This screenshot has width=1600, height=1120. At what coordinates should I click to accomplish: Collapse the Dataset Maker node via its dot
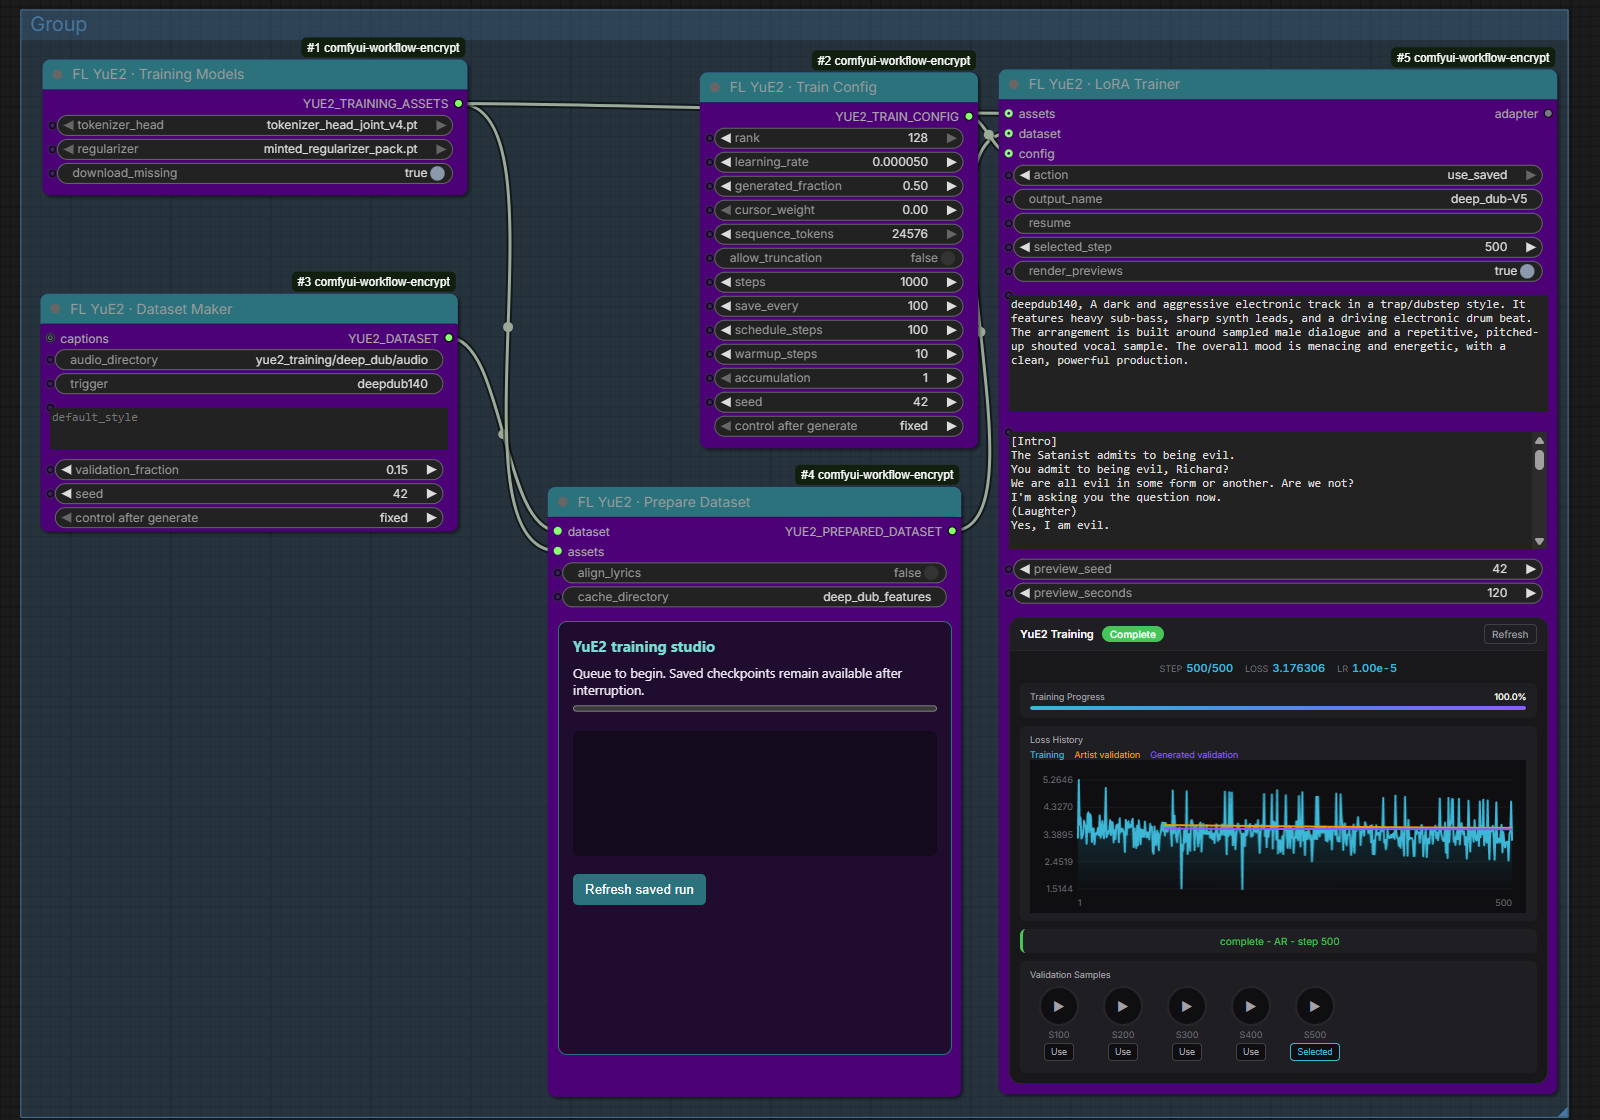(56, 310)
